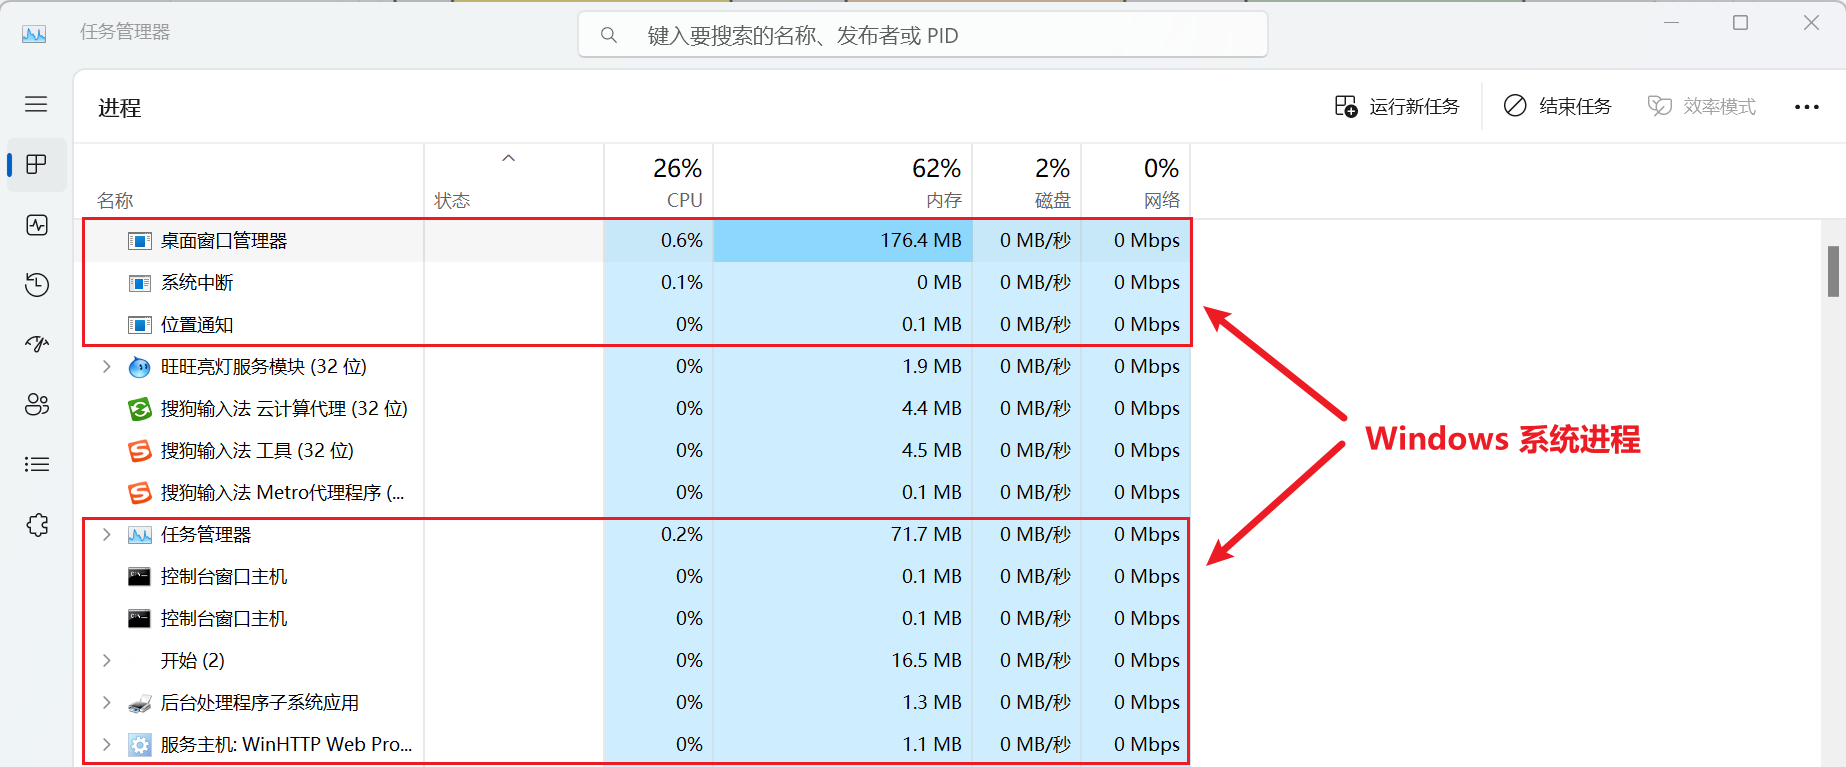Screen dimensions: 1846x767
Task: Click the 任务管理器 app icon in title bar
Action: 34,34
